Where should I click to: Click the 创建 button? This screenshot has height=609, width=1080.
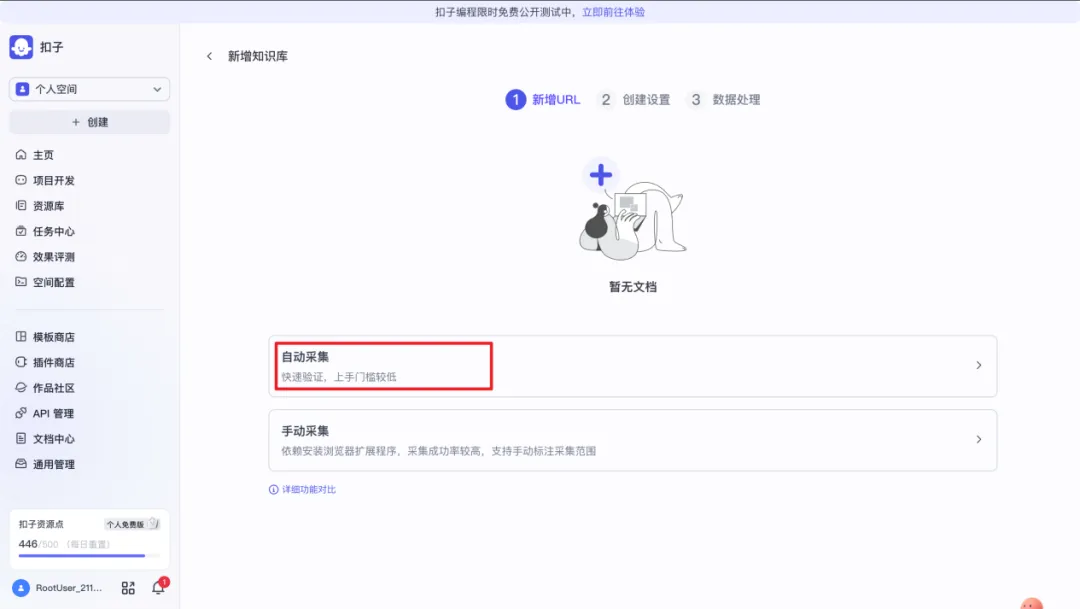90,122
